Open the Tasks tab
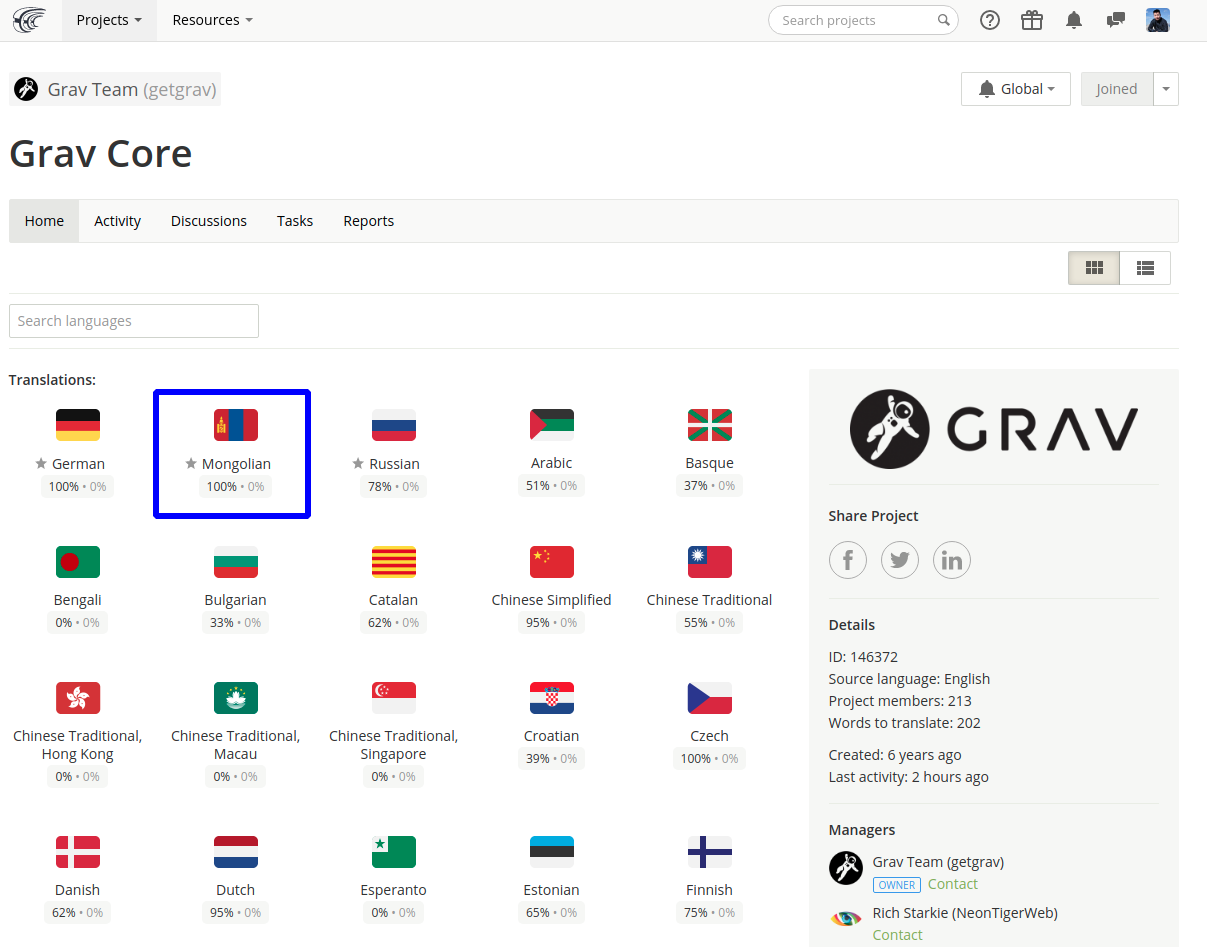1207x947 pixels. [x=295, y=221]
